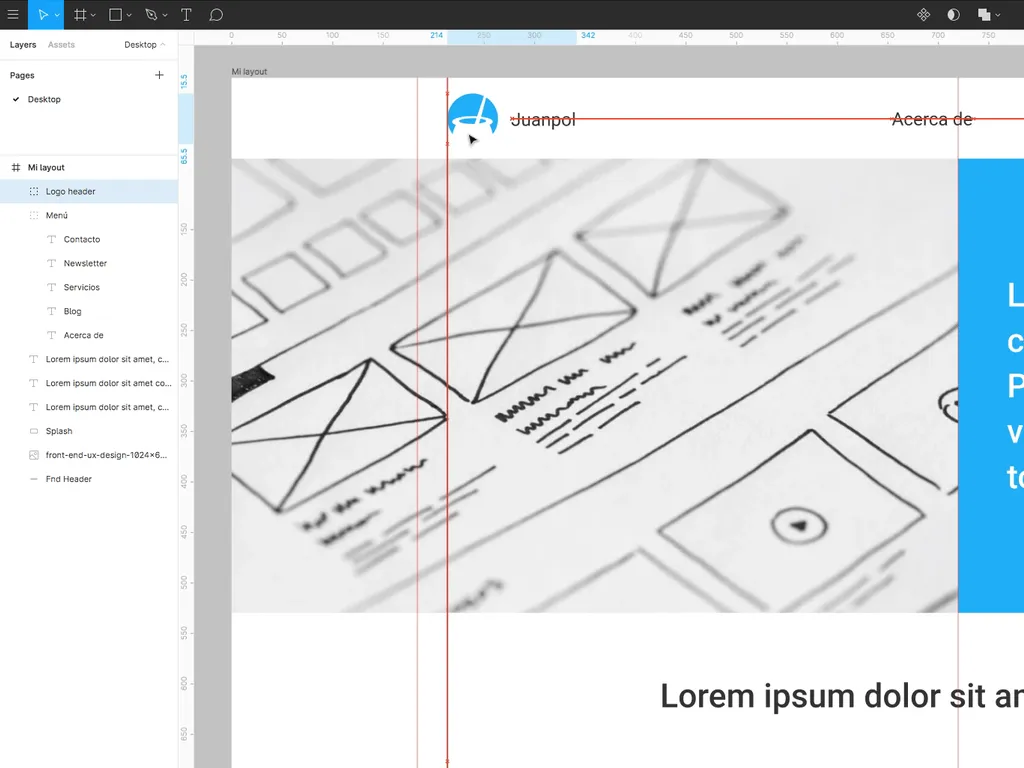Select the Frame tool
The width and height of the screenshot is (1024, 768).
tap(80, 14)
